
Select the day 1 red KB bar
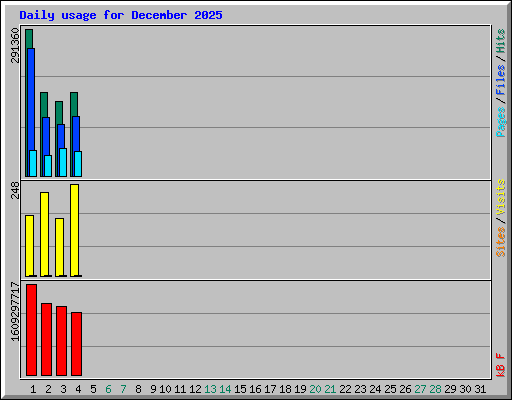pos(31,330)
